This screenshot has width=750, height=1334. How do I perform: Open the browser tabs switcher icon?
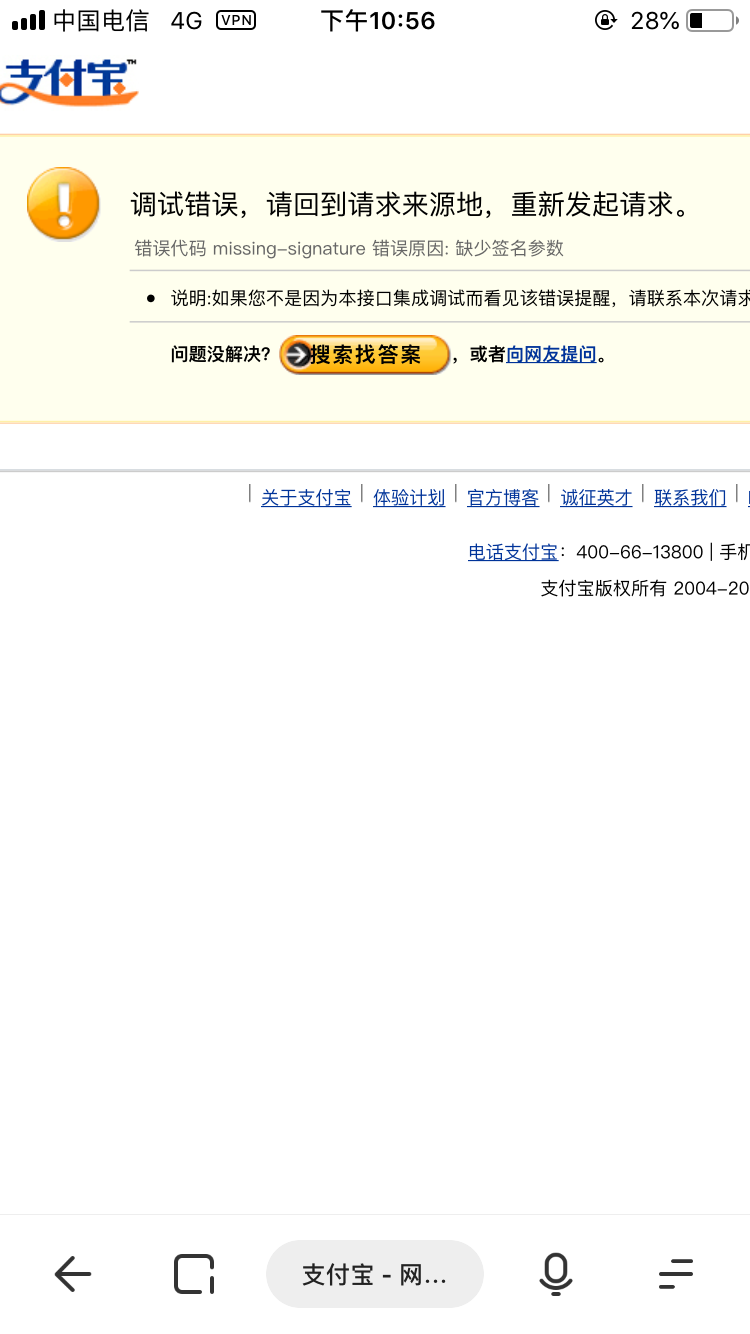pos(194,1274)
